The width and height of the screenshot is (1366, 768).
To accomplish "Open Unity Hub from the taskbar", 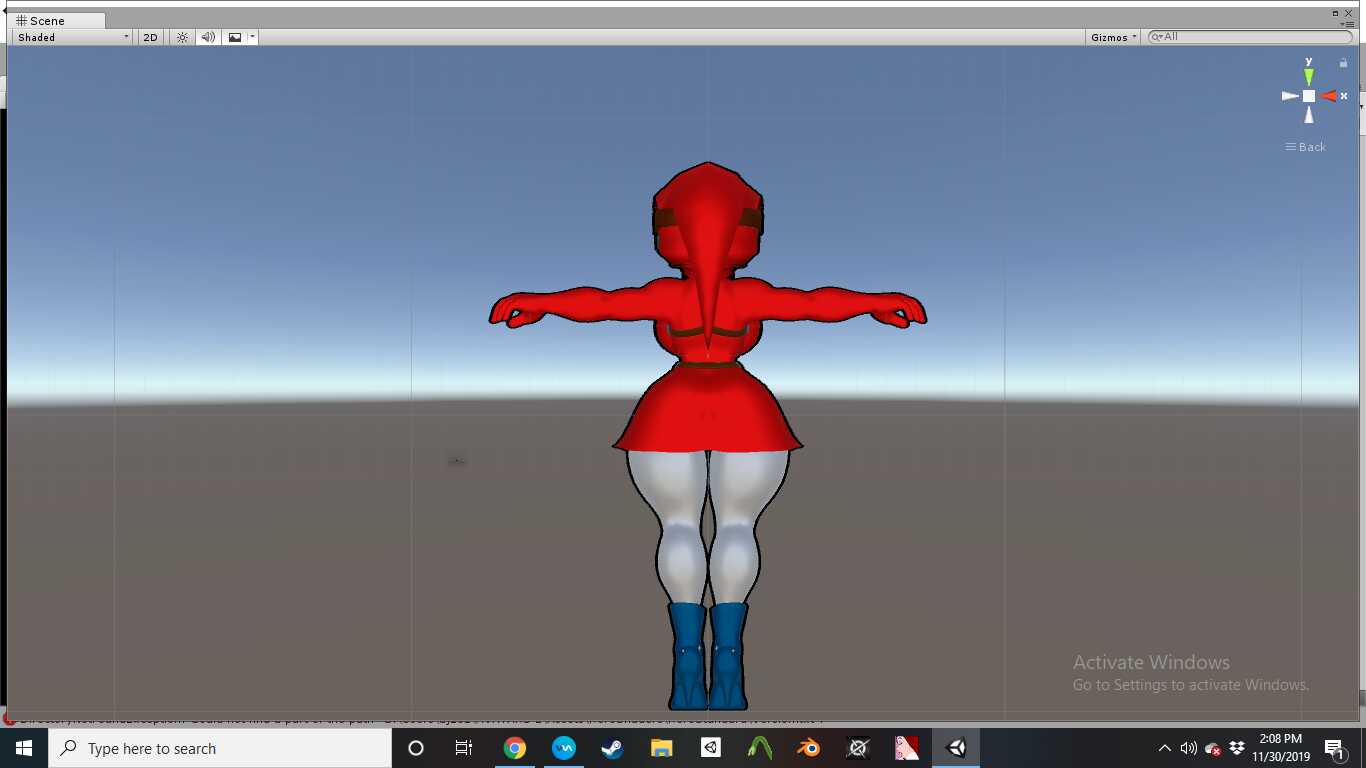I will 710,748.
